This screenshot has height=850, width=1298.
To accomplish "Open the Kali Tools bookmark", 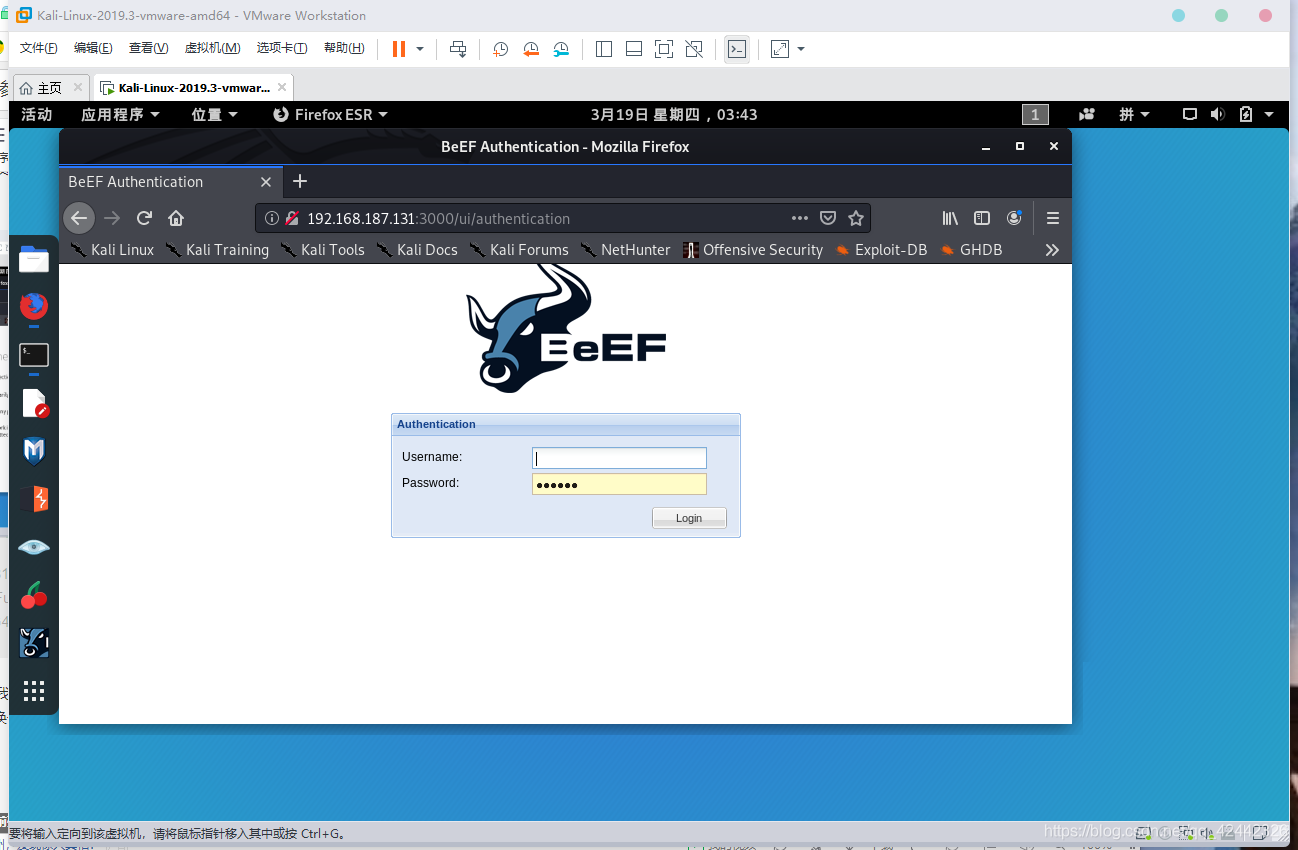I will pos(323,250).
